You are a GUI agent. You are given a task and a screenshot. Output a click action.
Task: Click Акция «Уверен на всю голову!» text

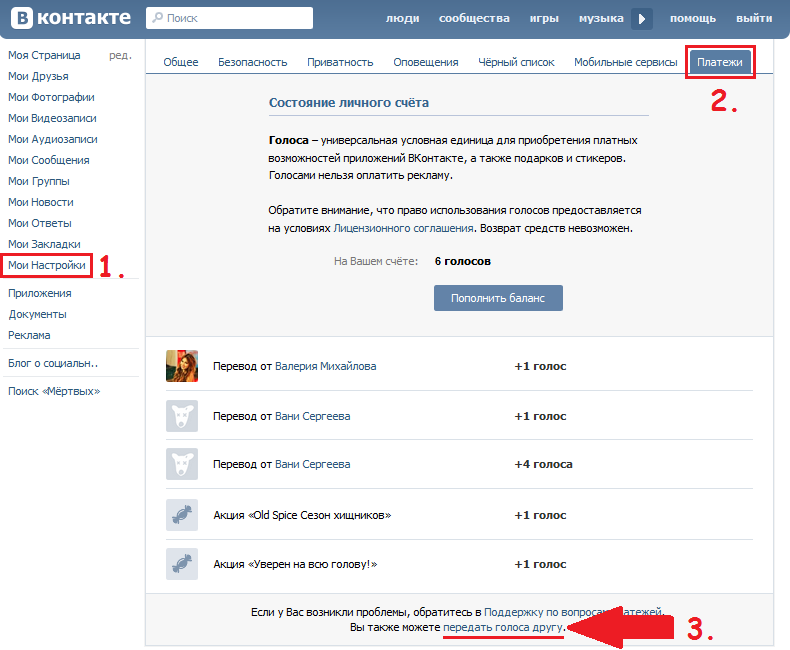[295, 564]
